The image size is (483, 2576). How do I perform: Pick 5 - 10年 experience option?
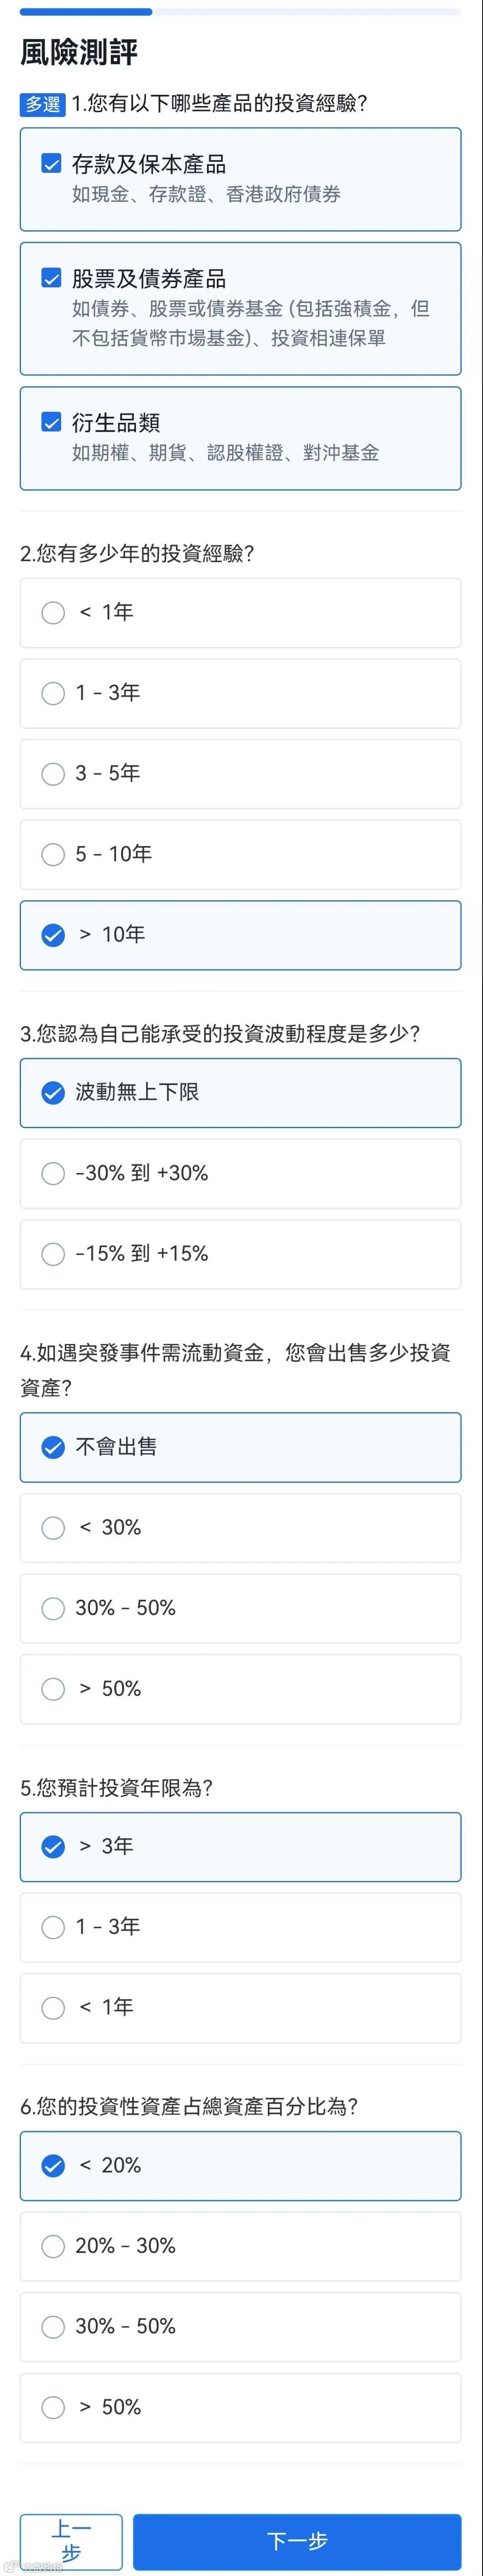tap(240, 855)
